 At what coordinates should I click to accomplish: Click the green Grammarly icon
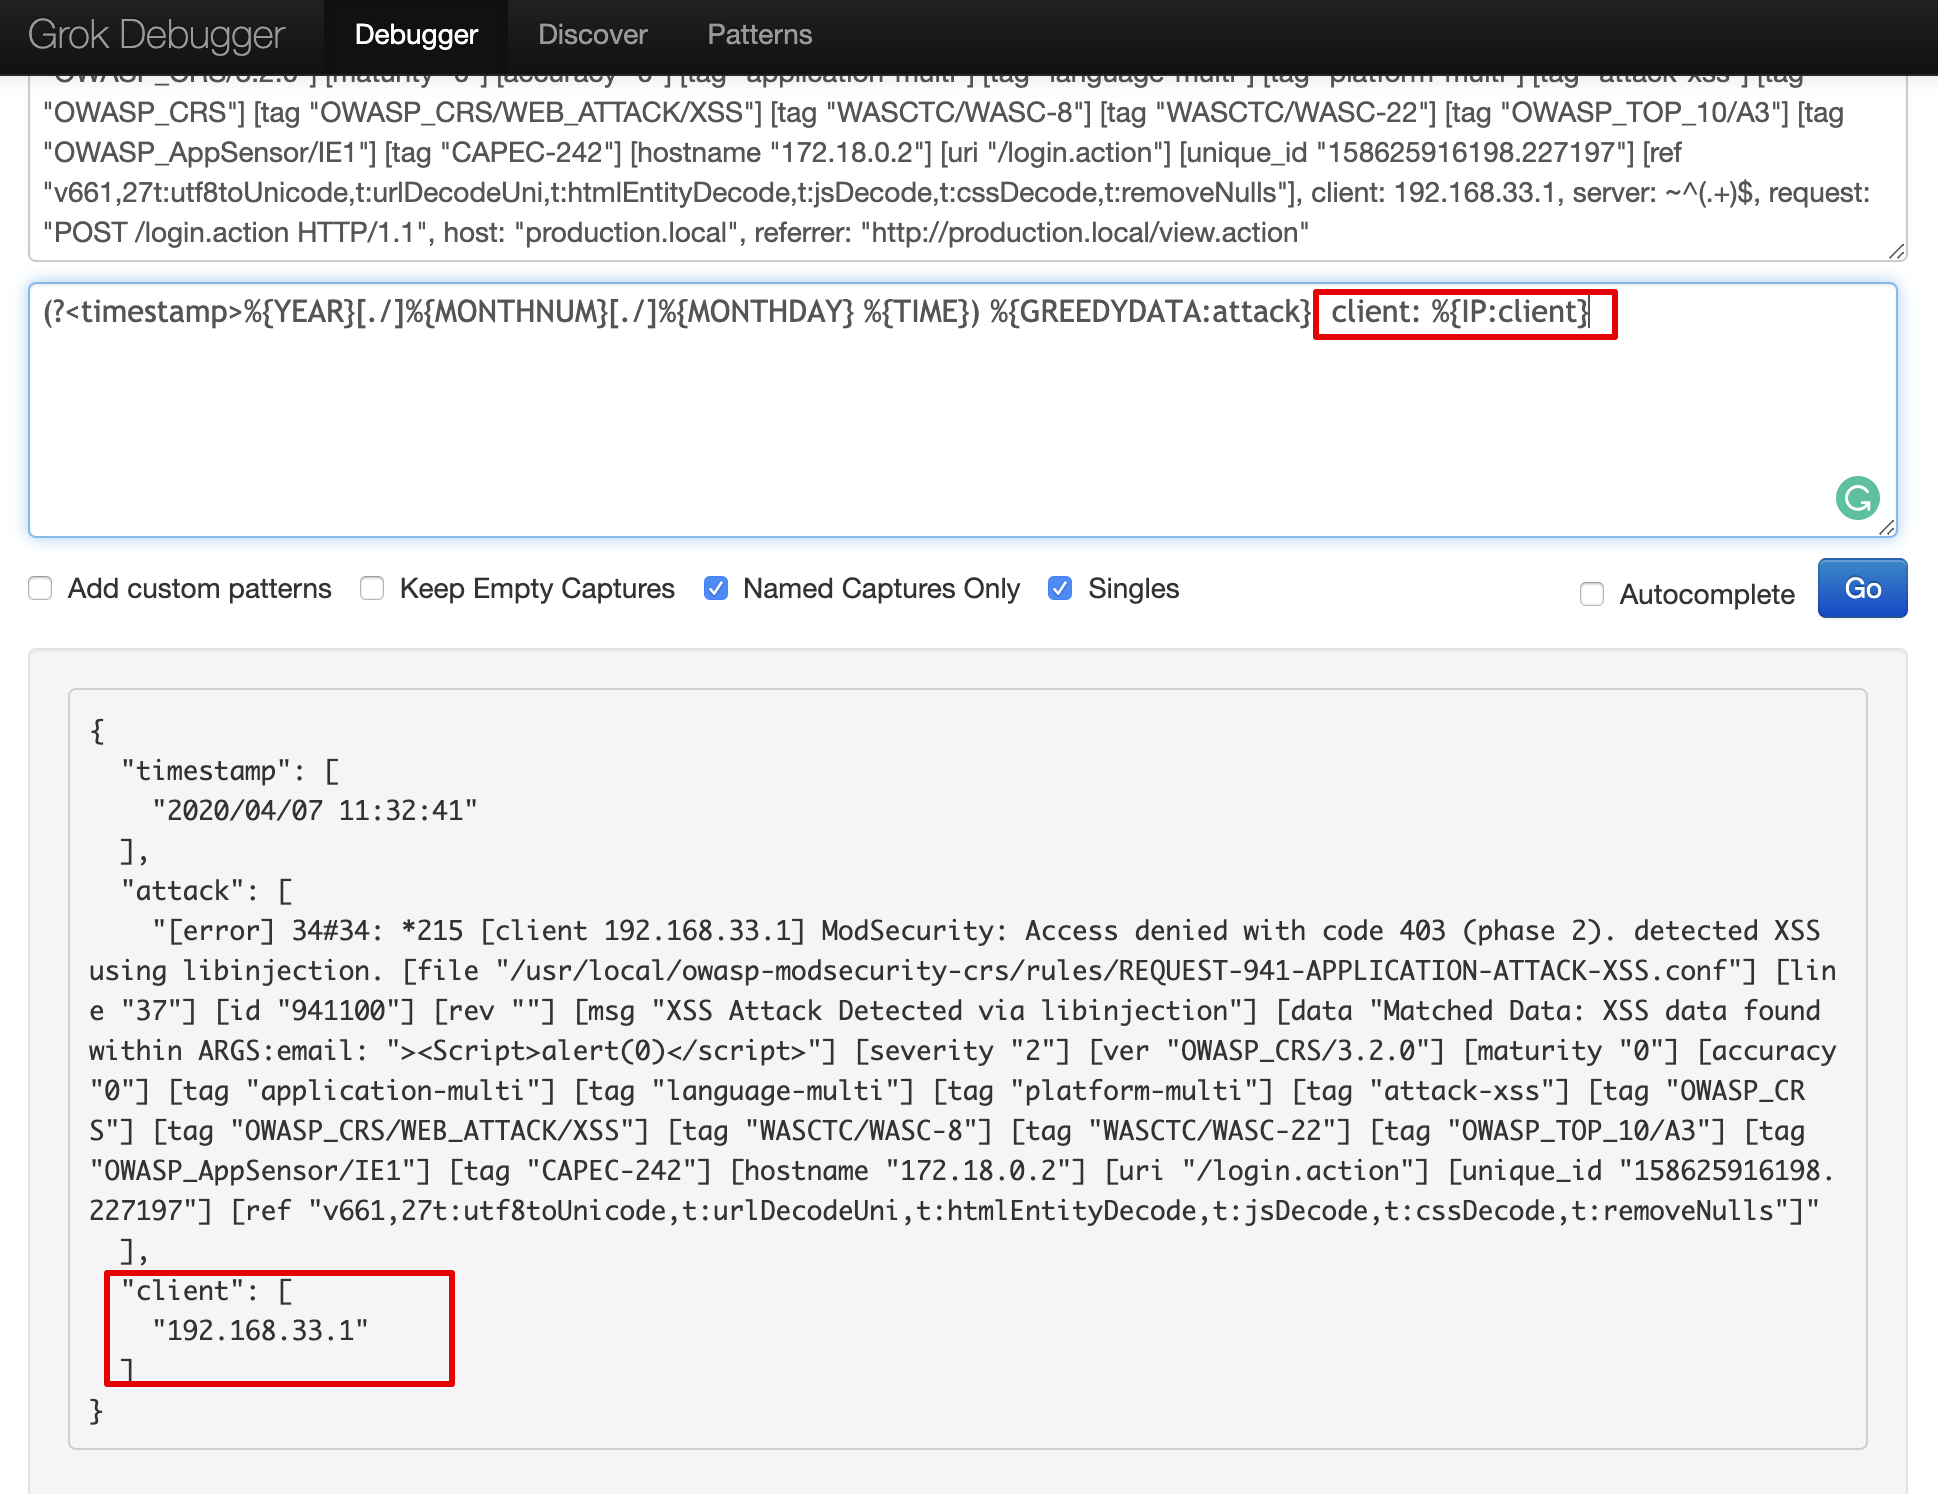[x=1857, y=498]
